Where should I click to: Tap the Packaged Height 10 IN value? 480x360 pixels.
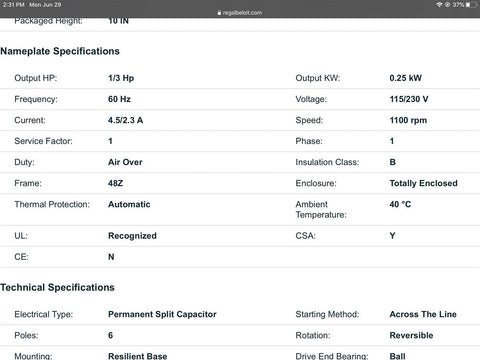pos(118,21)
